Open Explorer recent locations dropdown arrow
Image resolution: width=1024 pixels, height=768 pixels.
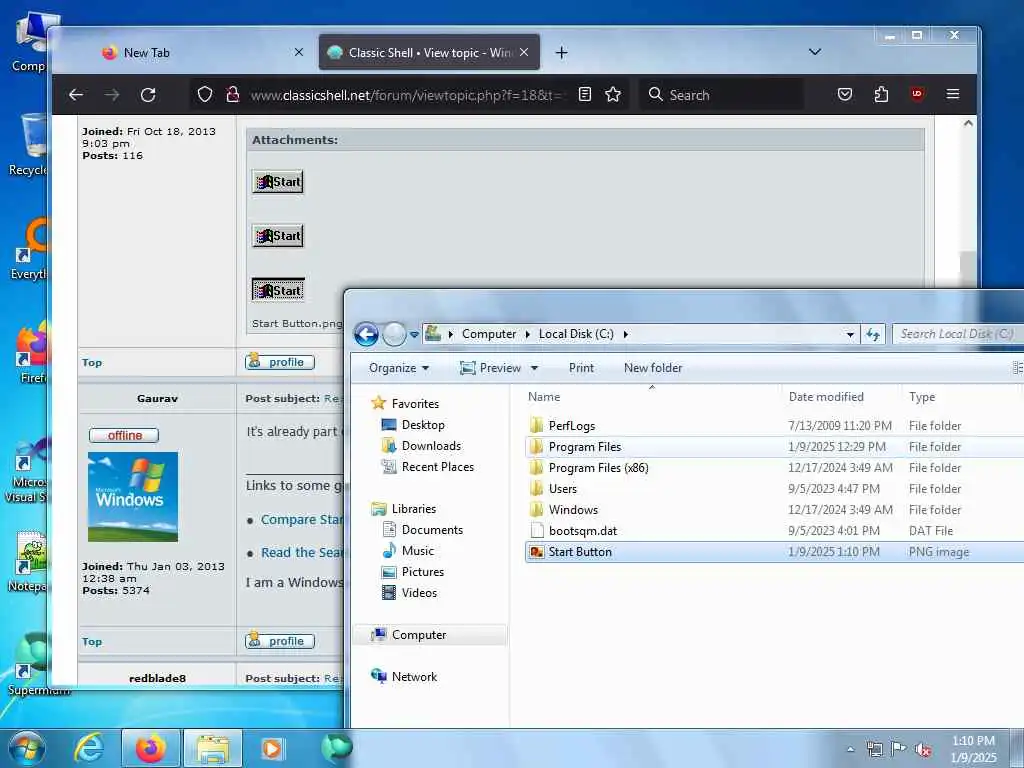(414, 334)
